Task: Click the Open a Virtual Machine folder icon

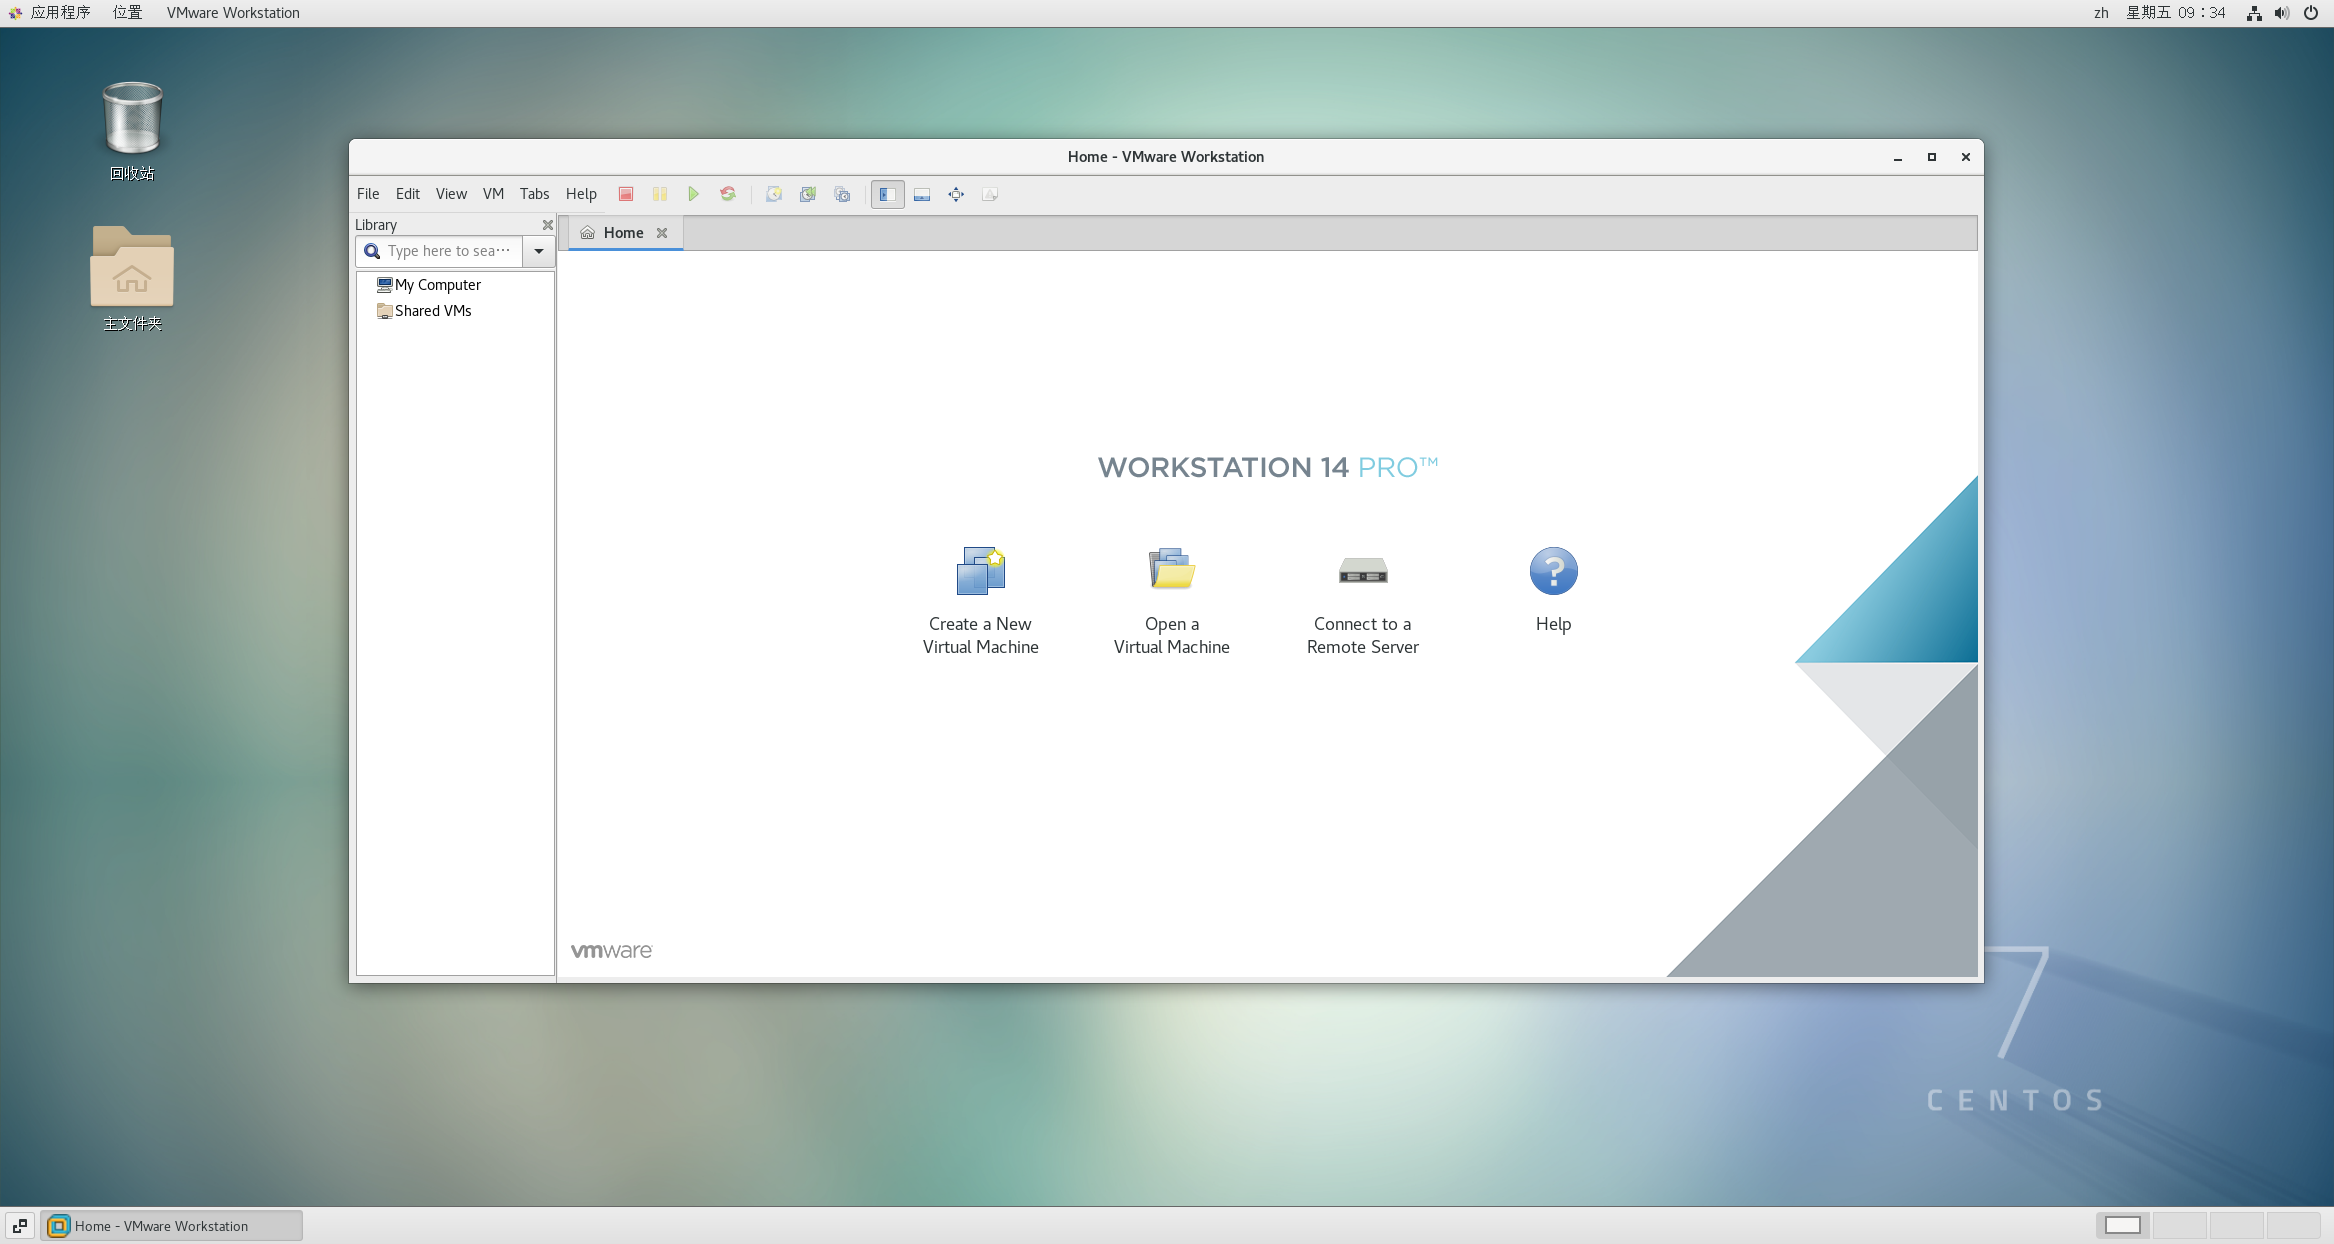Action: coord(1172,571)
